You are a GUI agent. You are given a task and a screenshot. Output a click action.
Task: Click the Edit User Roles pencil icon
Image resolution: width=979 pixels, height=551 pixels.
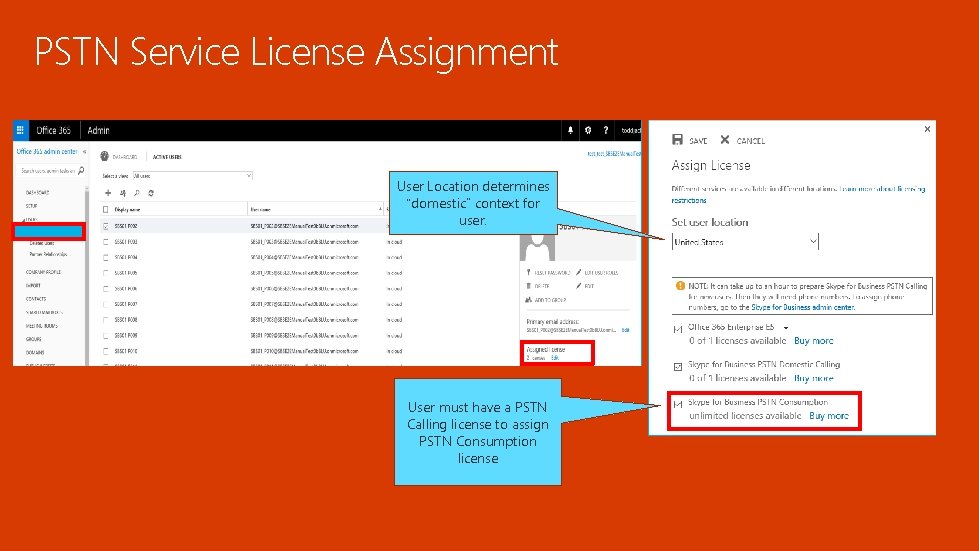pyautogui.click(x=579, y=273)
